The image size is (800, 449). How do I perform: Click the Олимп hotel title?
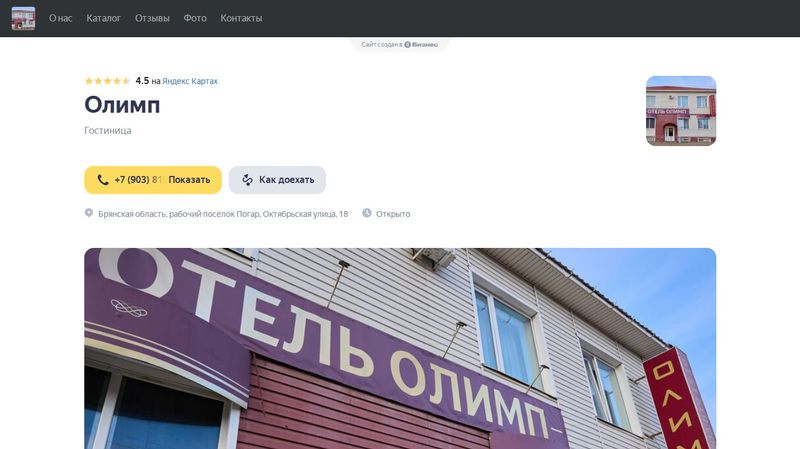(x=122, y=105)
